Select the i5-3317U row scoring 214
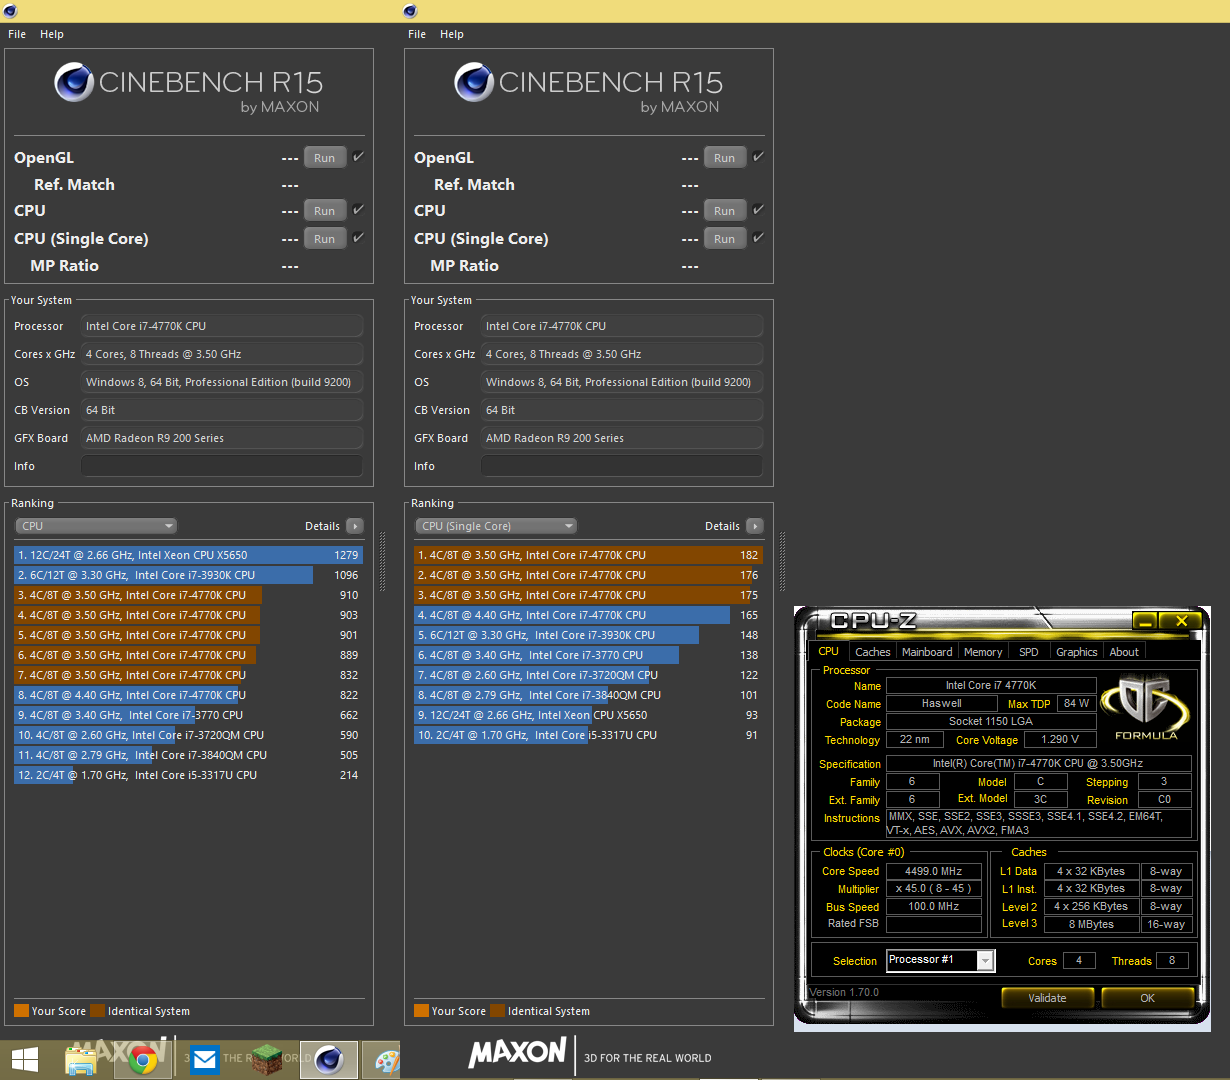 (188, 775)
